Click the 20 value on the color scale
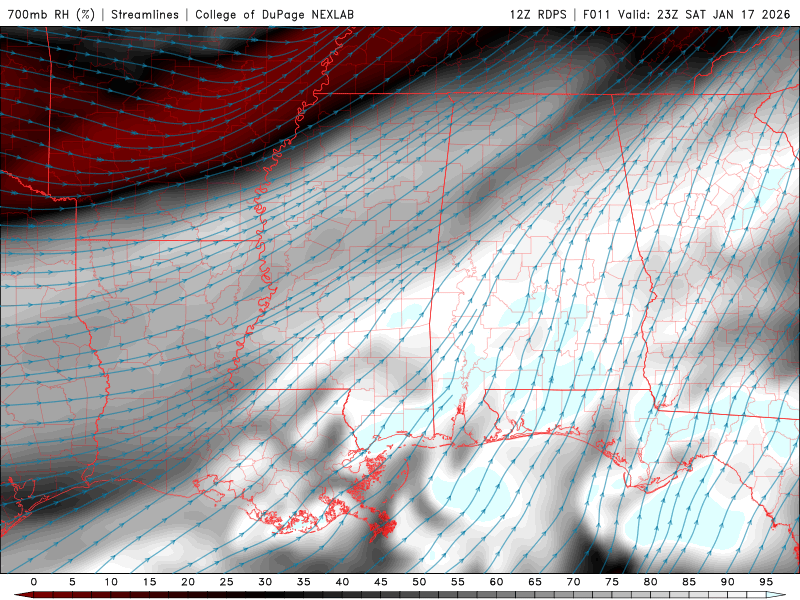This screenshot has height=600, width=800. 188,582
